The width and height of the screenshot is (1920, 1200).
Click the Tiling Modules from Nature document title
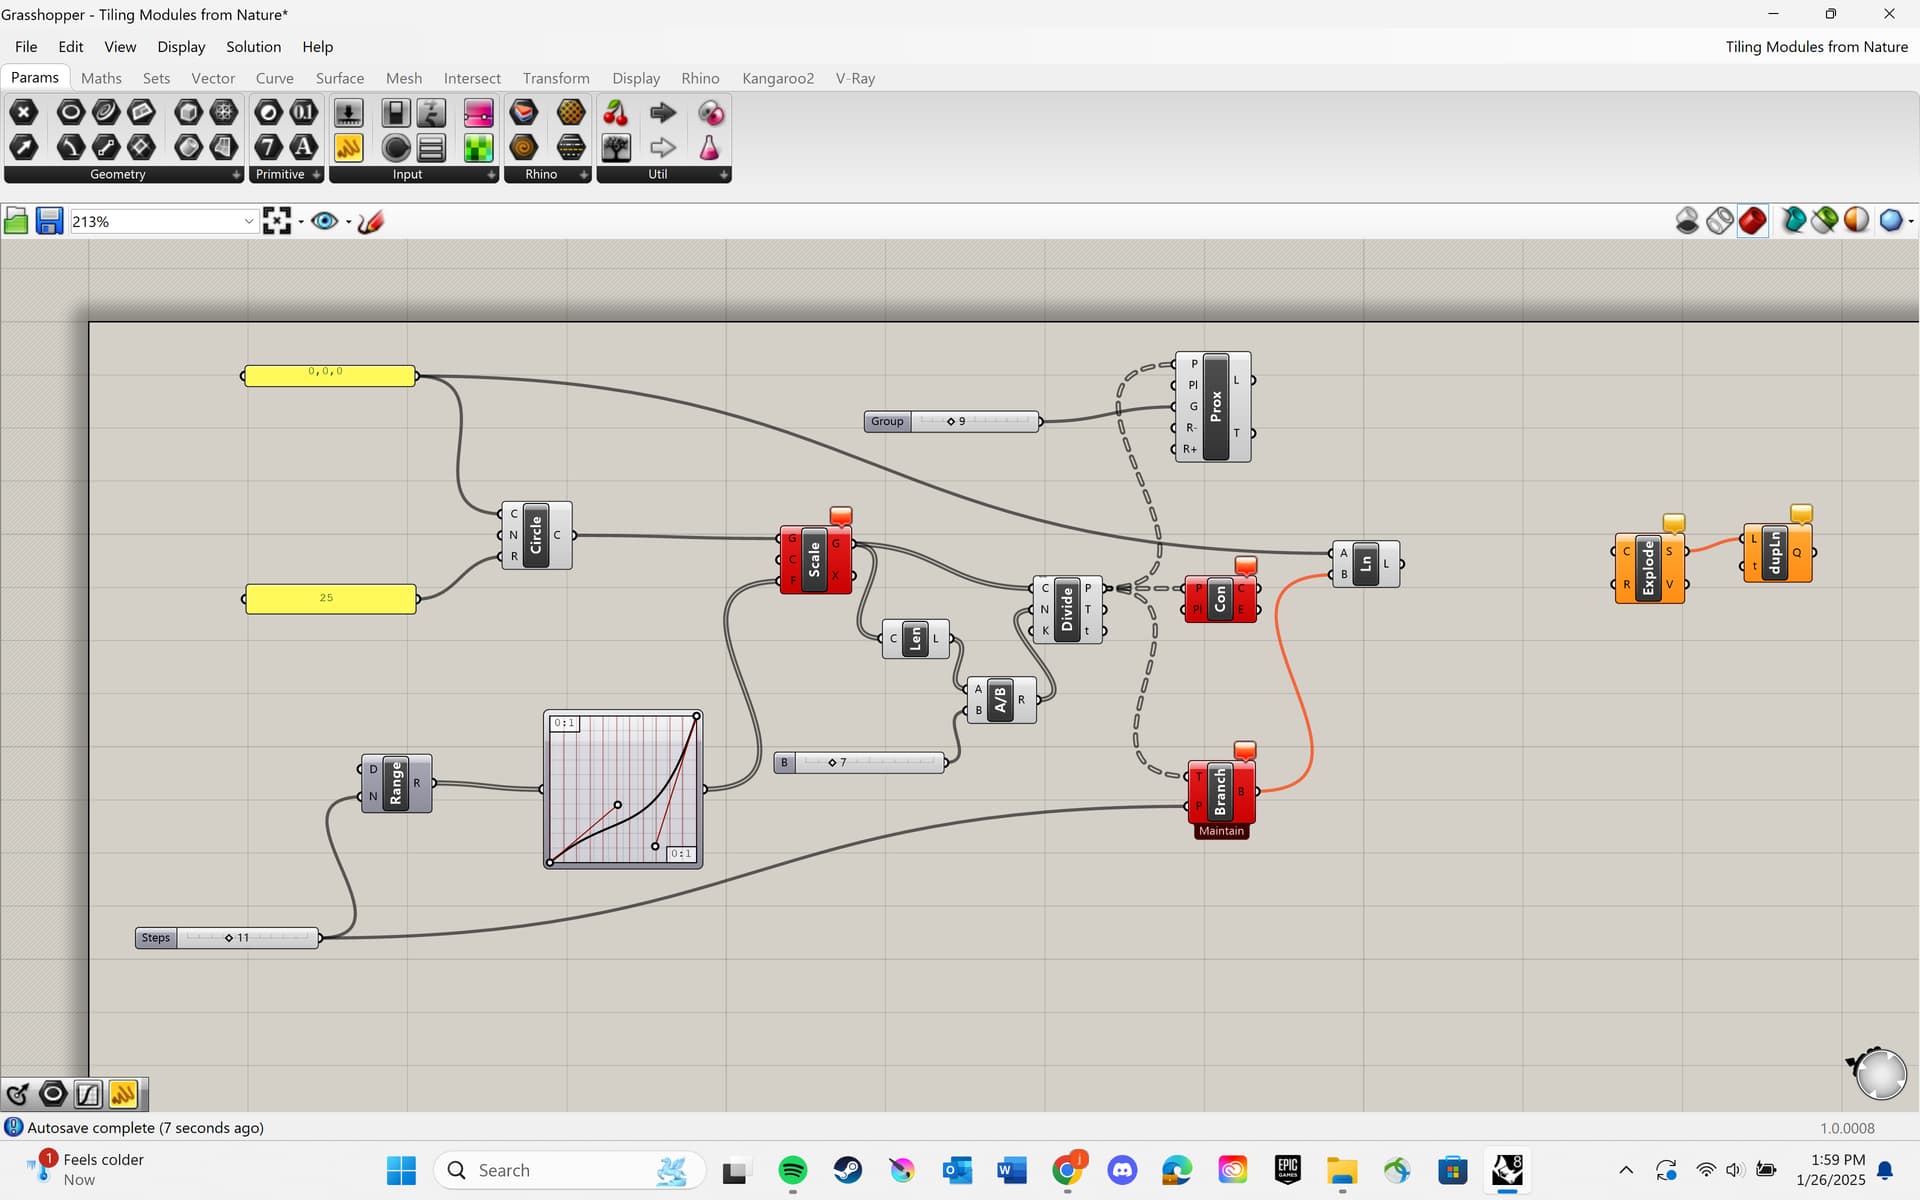(x=1816, y=47)
